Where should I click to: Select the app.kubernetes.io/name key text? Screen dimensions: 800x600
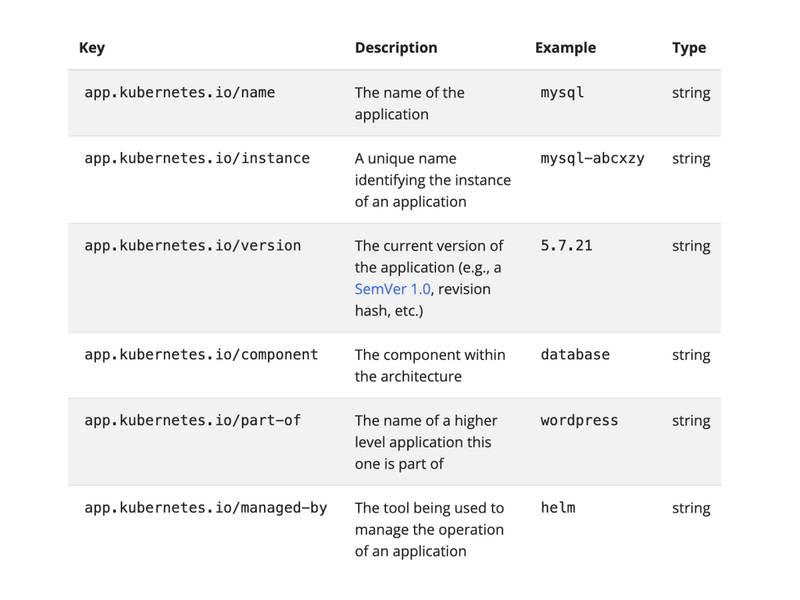pos(179,93)
